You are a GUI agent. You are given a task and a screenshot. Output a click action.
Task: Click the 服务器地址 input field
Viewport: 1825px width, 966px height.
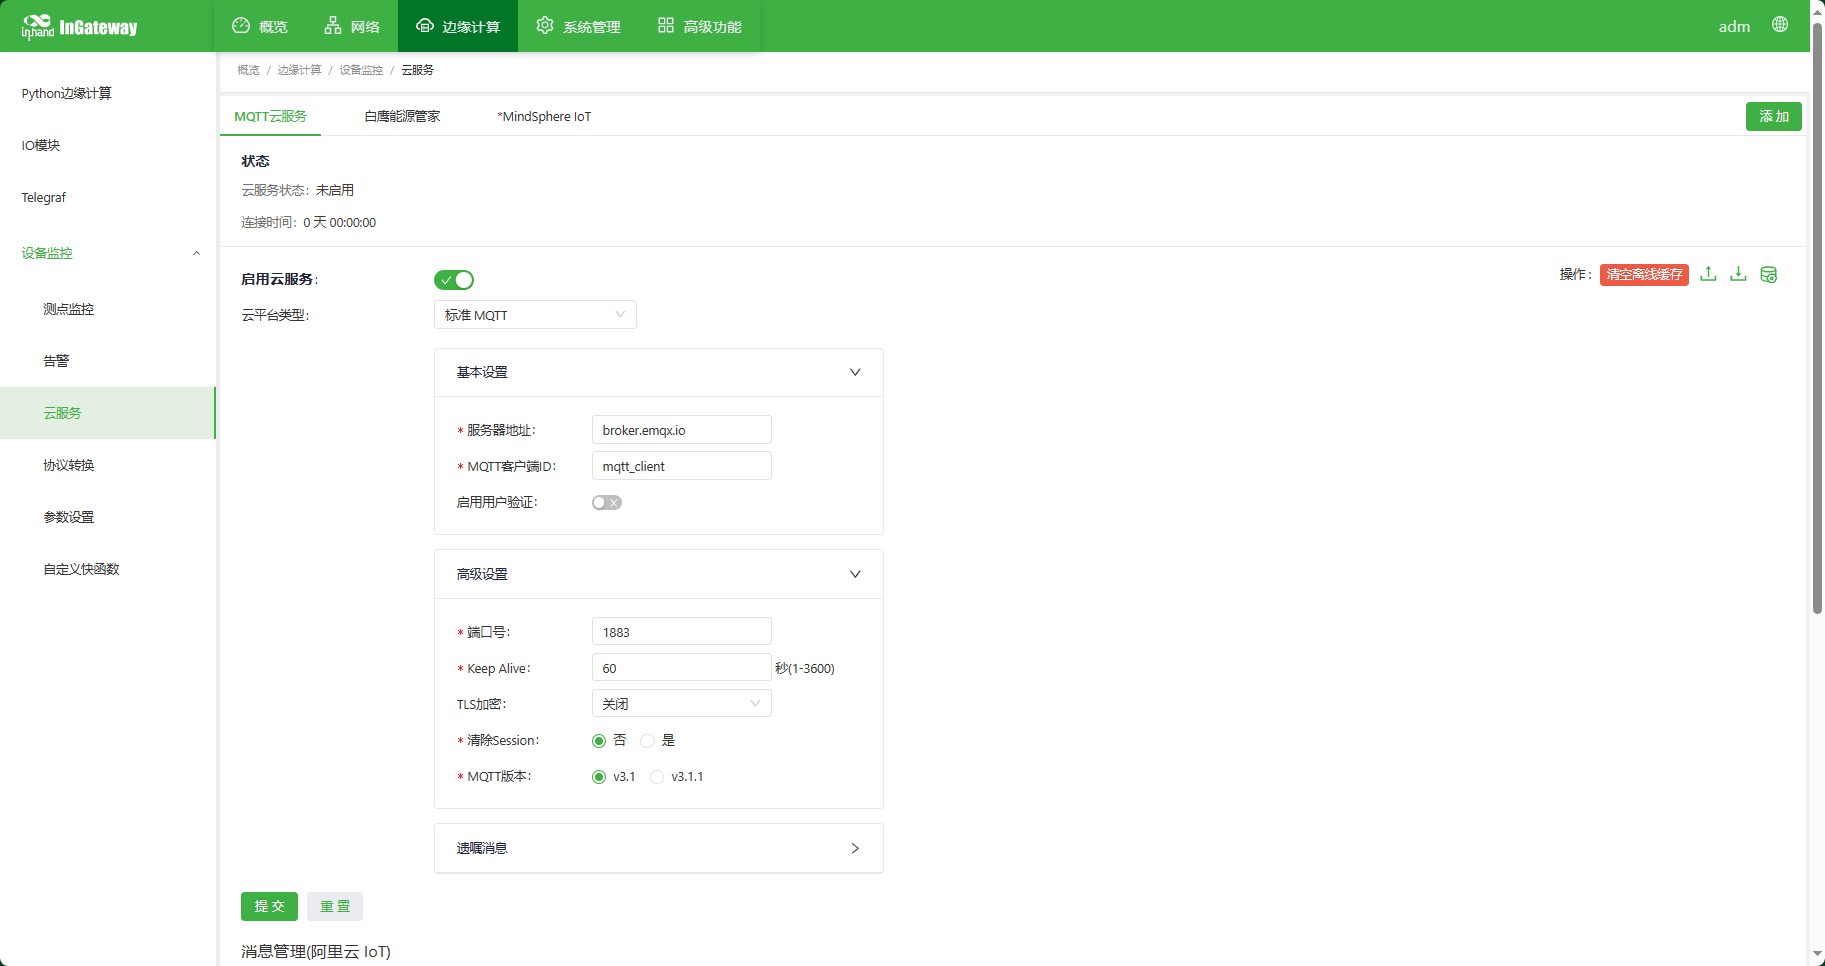[681, 430]
